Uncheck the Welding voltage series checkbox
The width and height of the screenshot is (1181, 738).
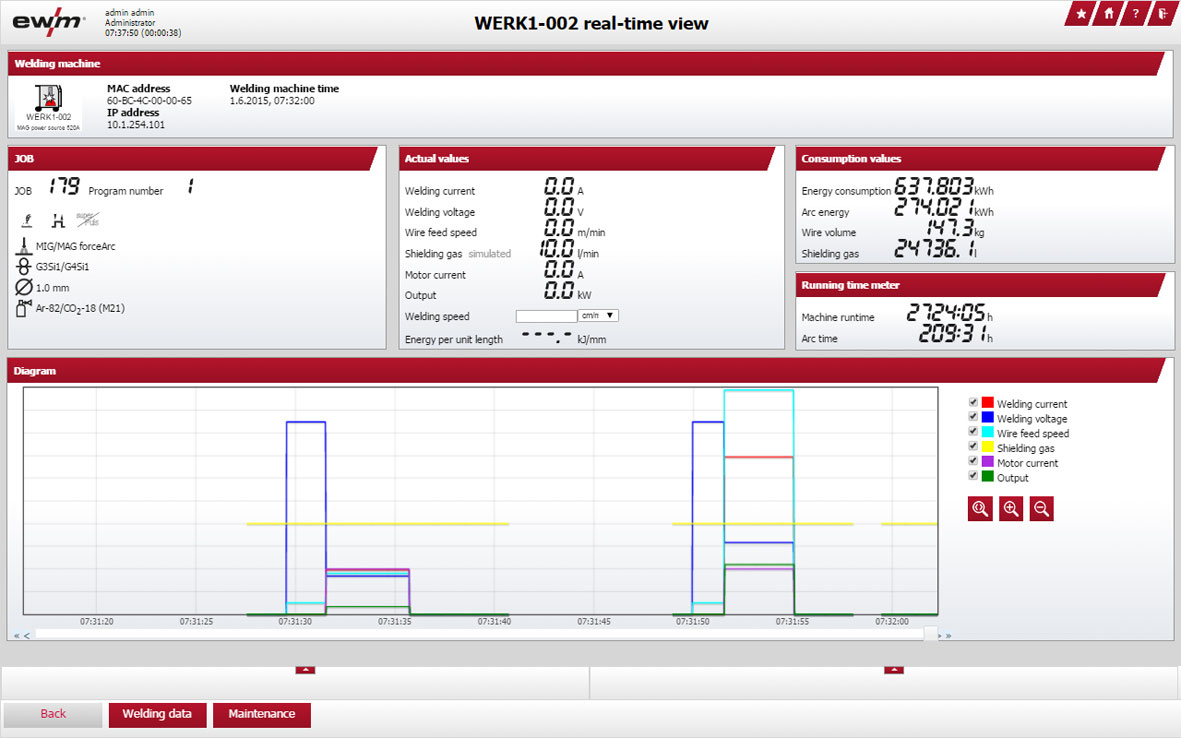tap(973, 417)
